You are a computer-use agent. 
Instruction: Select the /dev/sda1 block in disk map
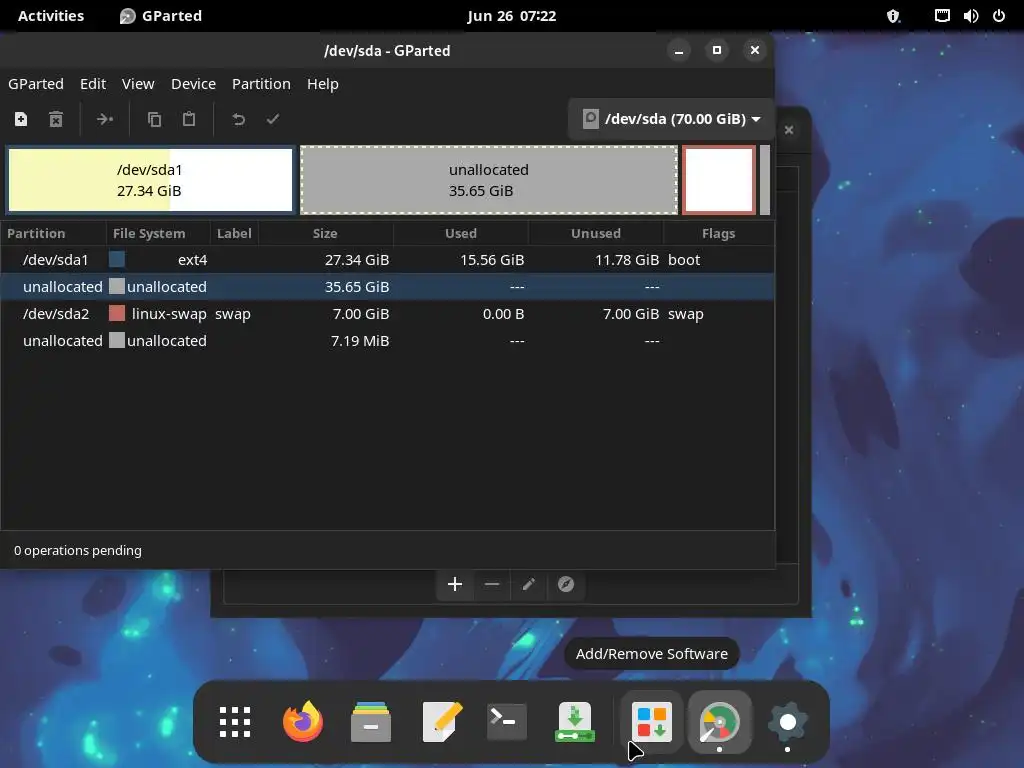click(150, 180)
